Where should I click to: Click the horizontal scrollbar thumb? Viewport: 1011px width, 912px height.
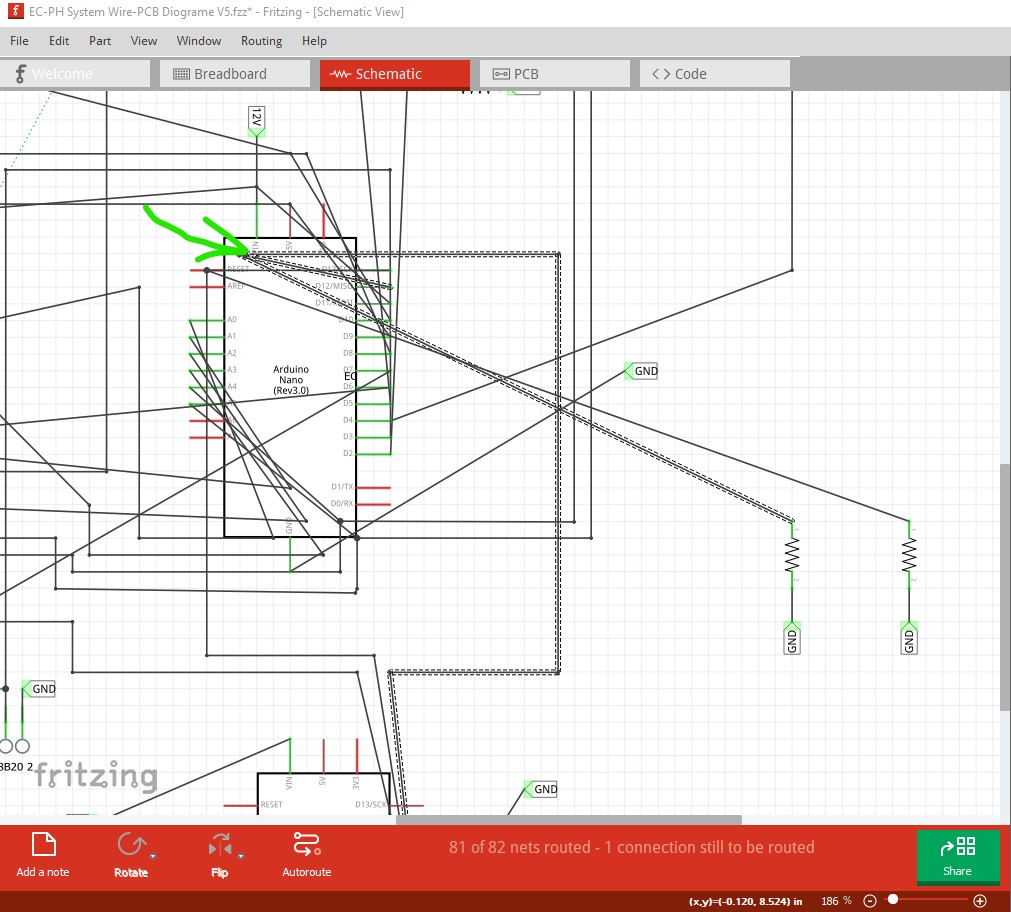569,820
